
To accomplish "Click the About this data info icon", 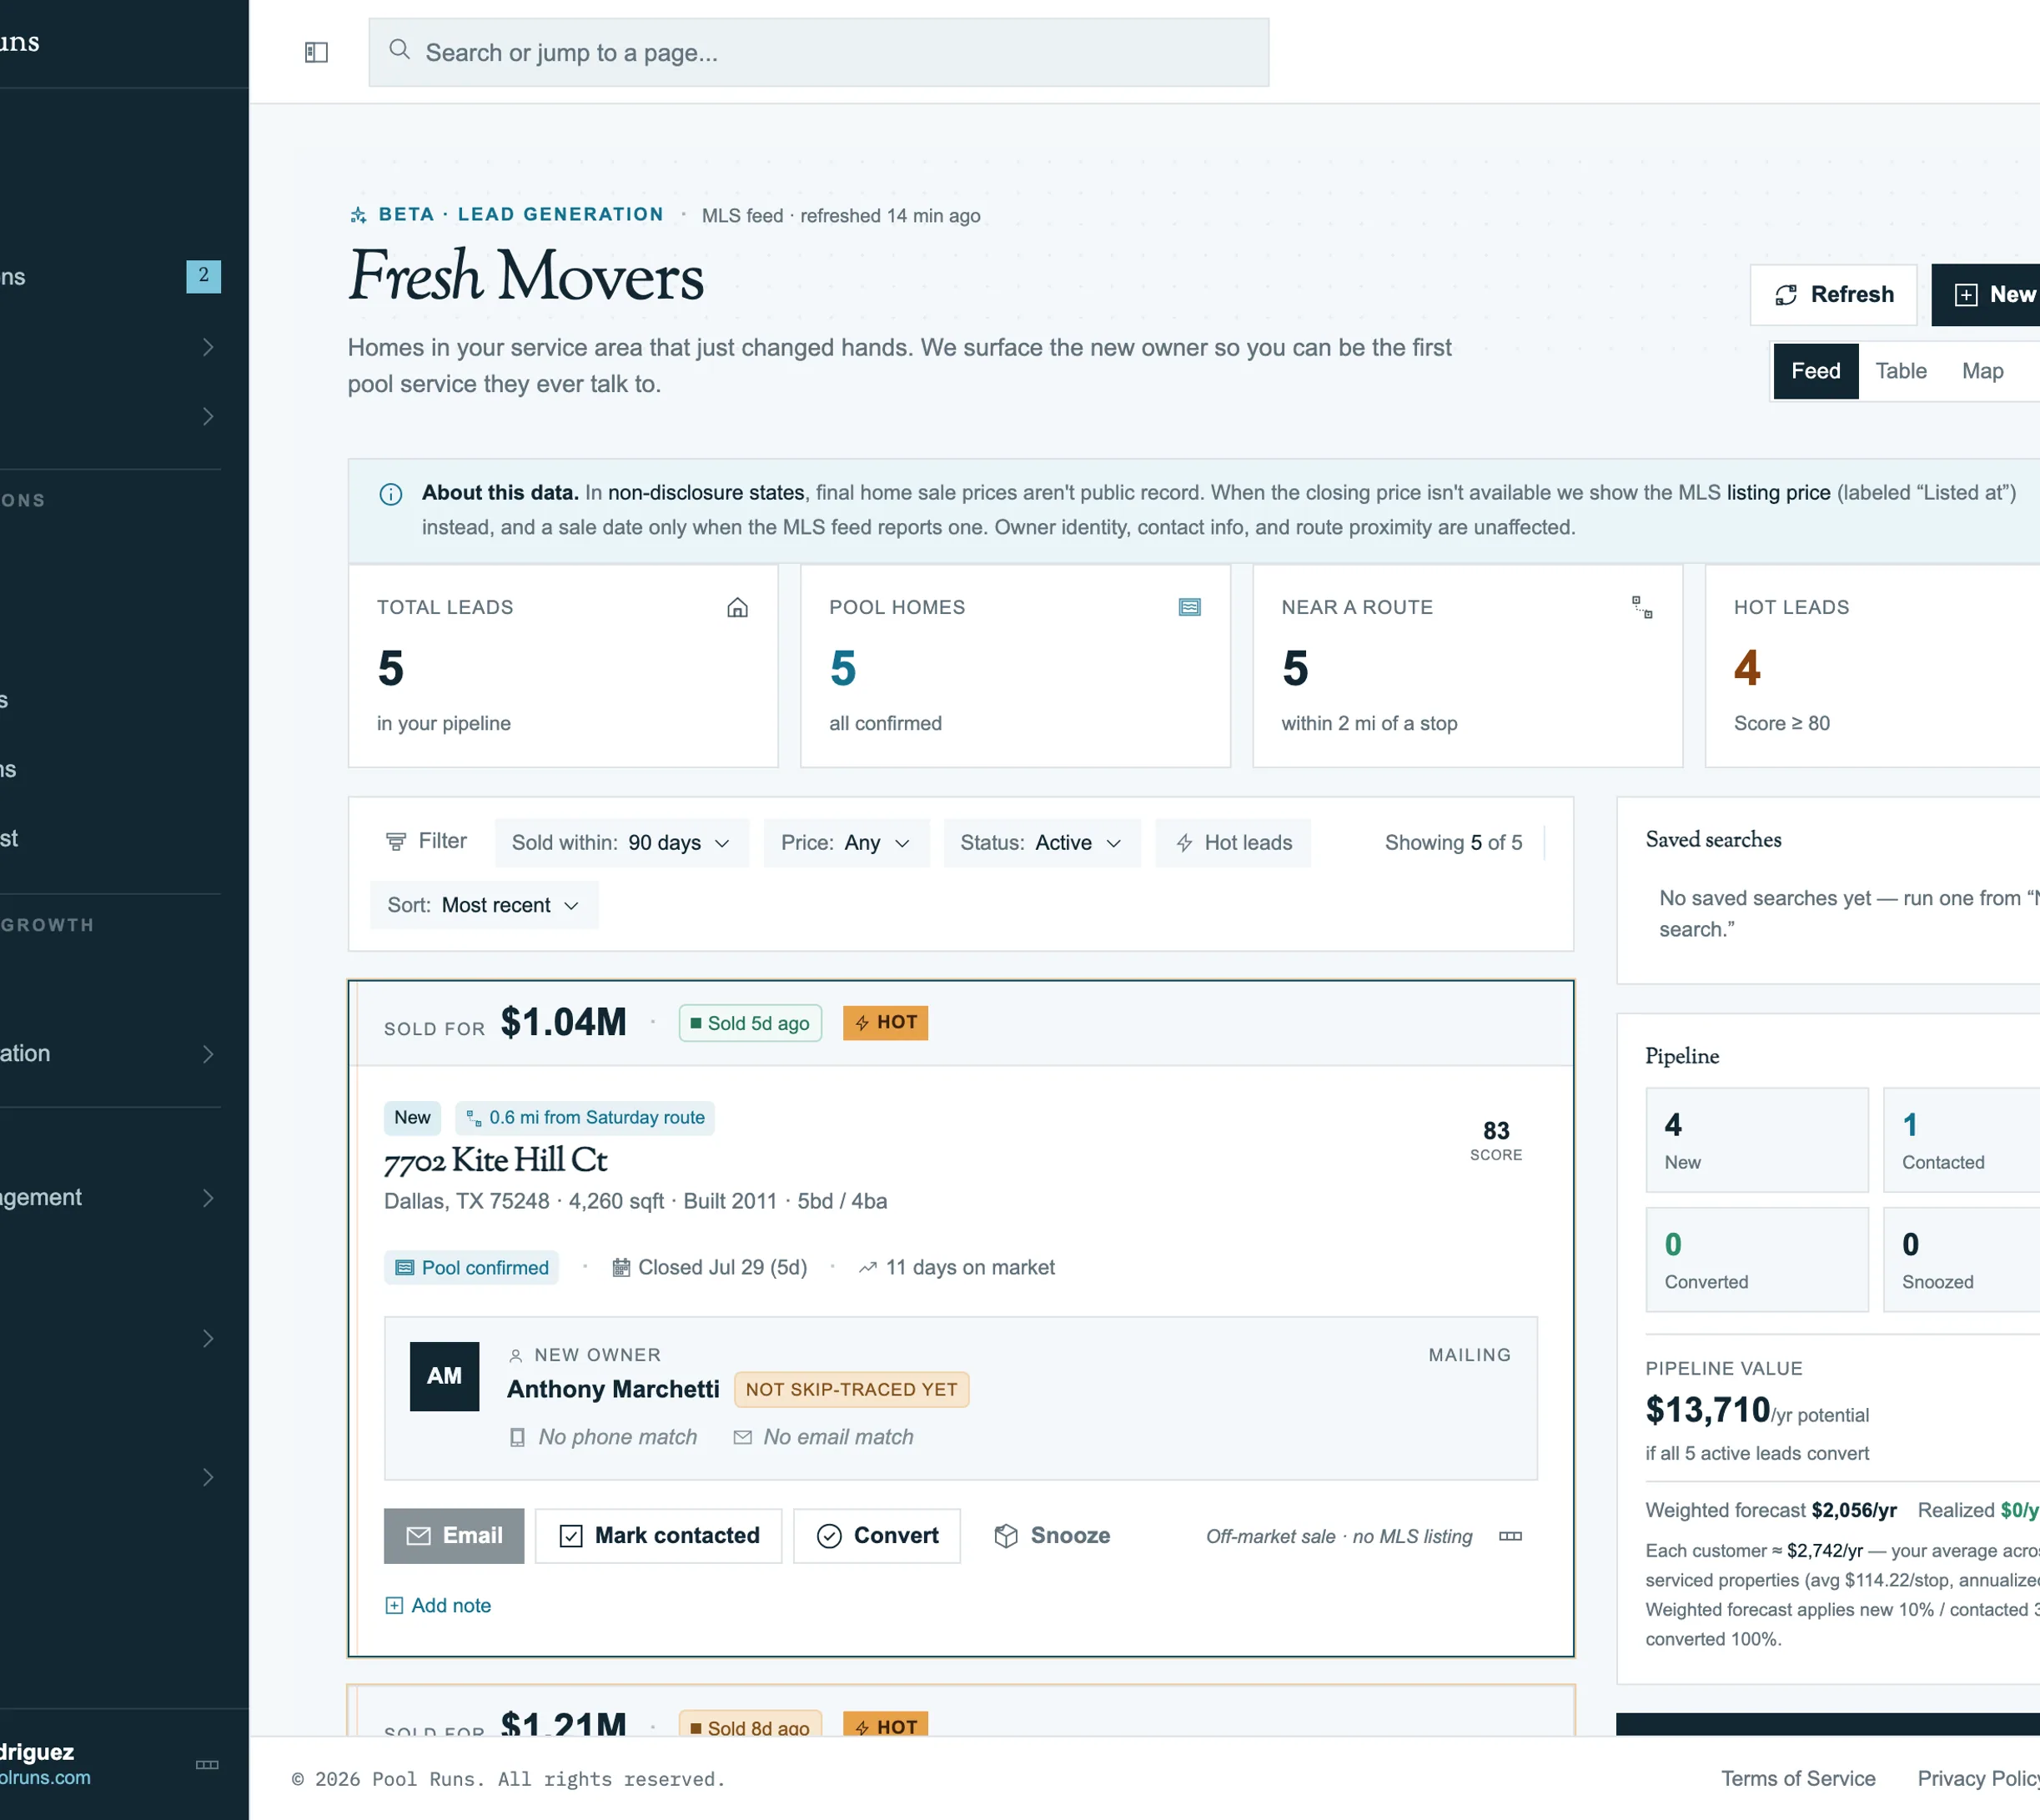I will click(x=391, y=494).
